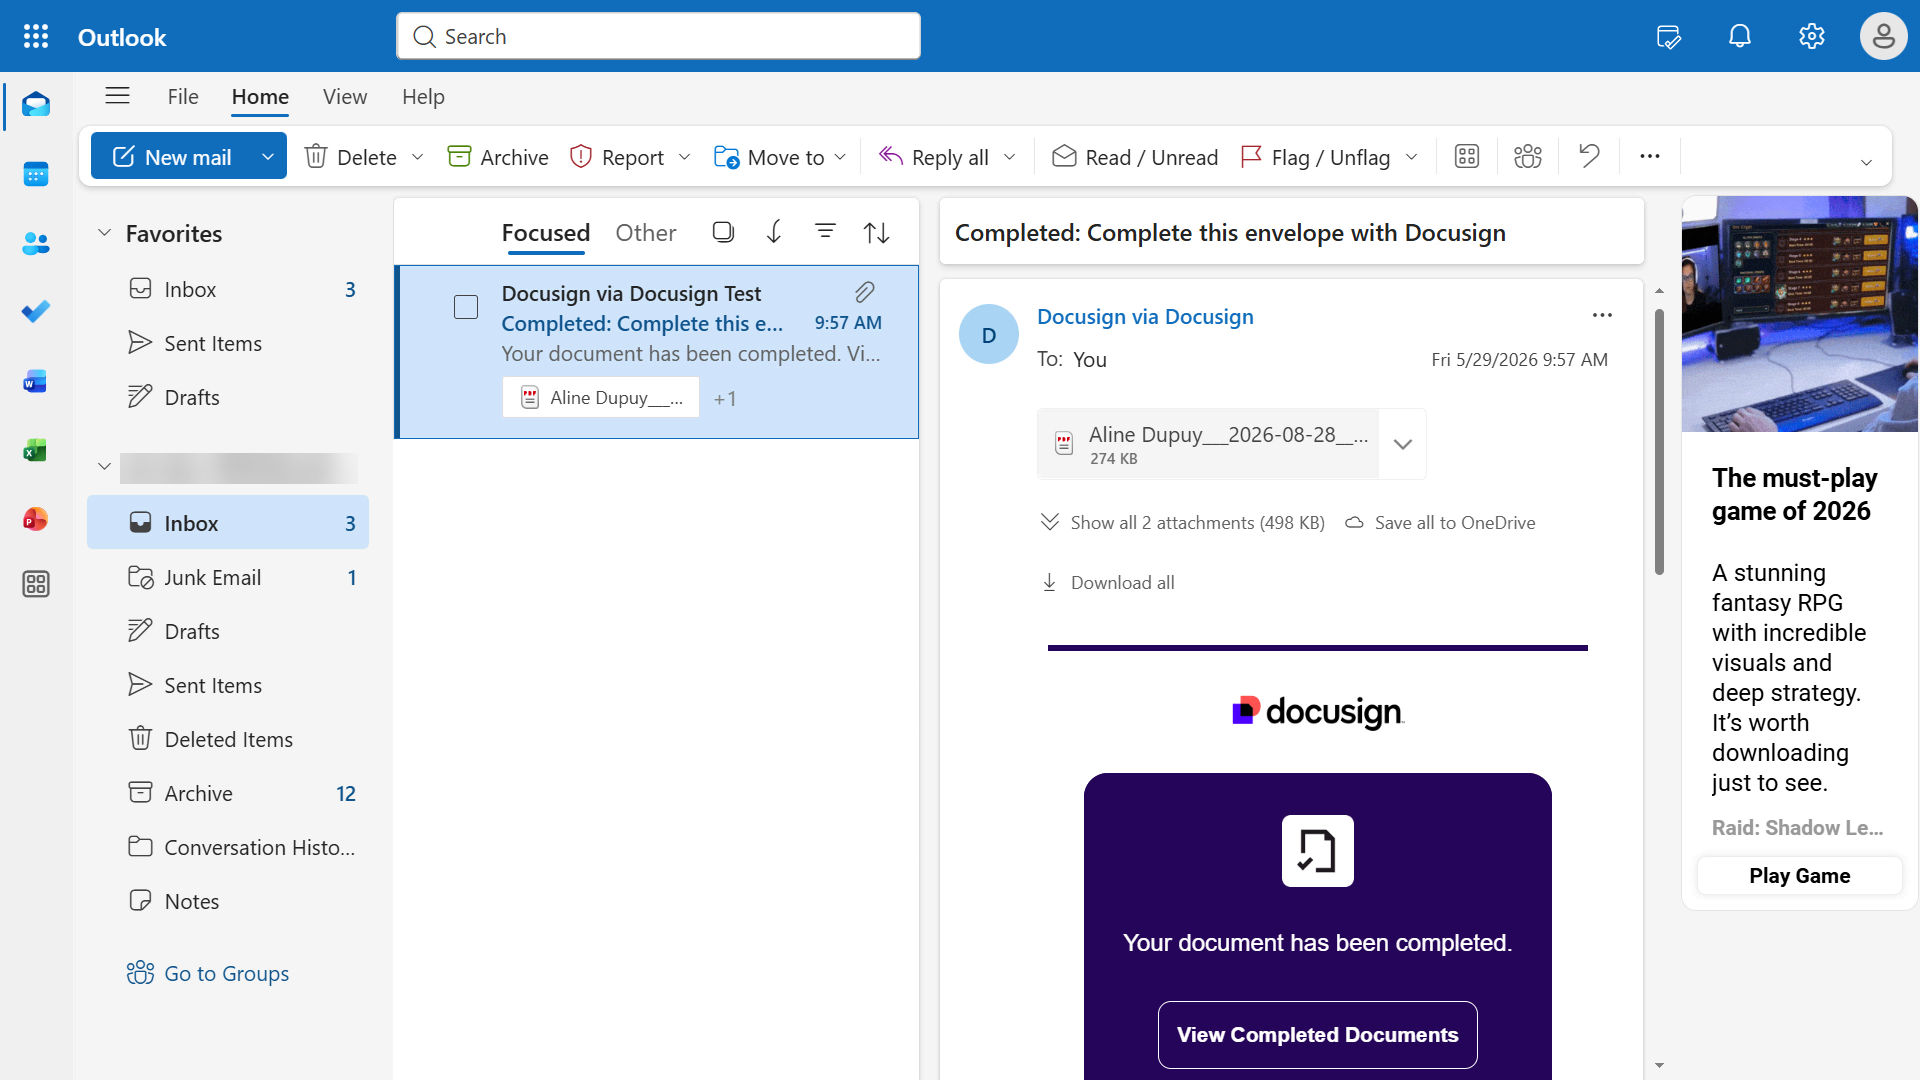Open the Archive folder

(x=228, y=793)
